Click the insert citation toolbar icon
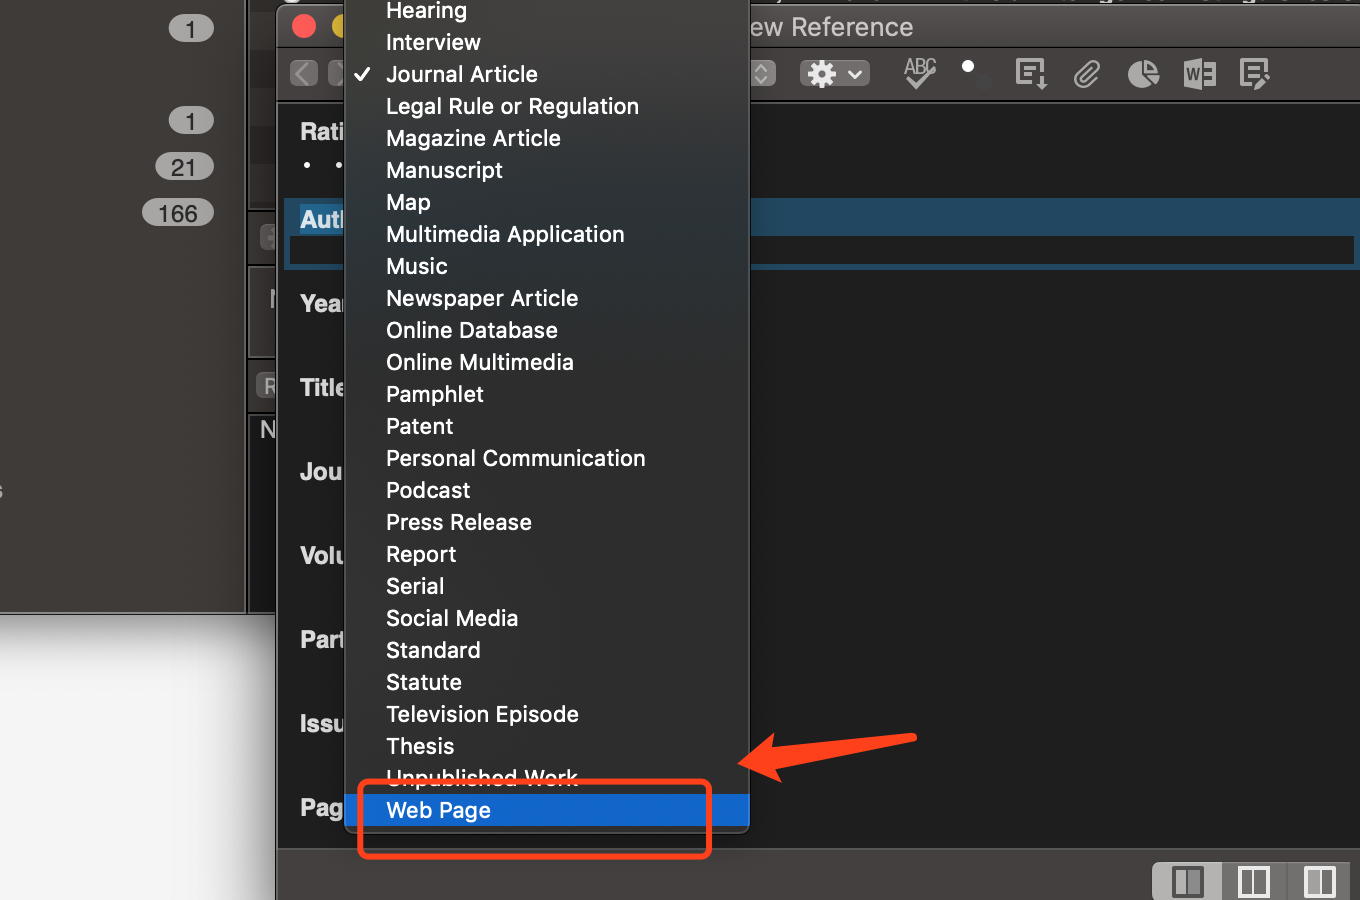The height and width of the screenshot is (900, 1360). click(x=1031, y=73)
